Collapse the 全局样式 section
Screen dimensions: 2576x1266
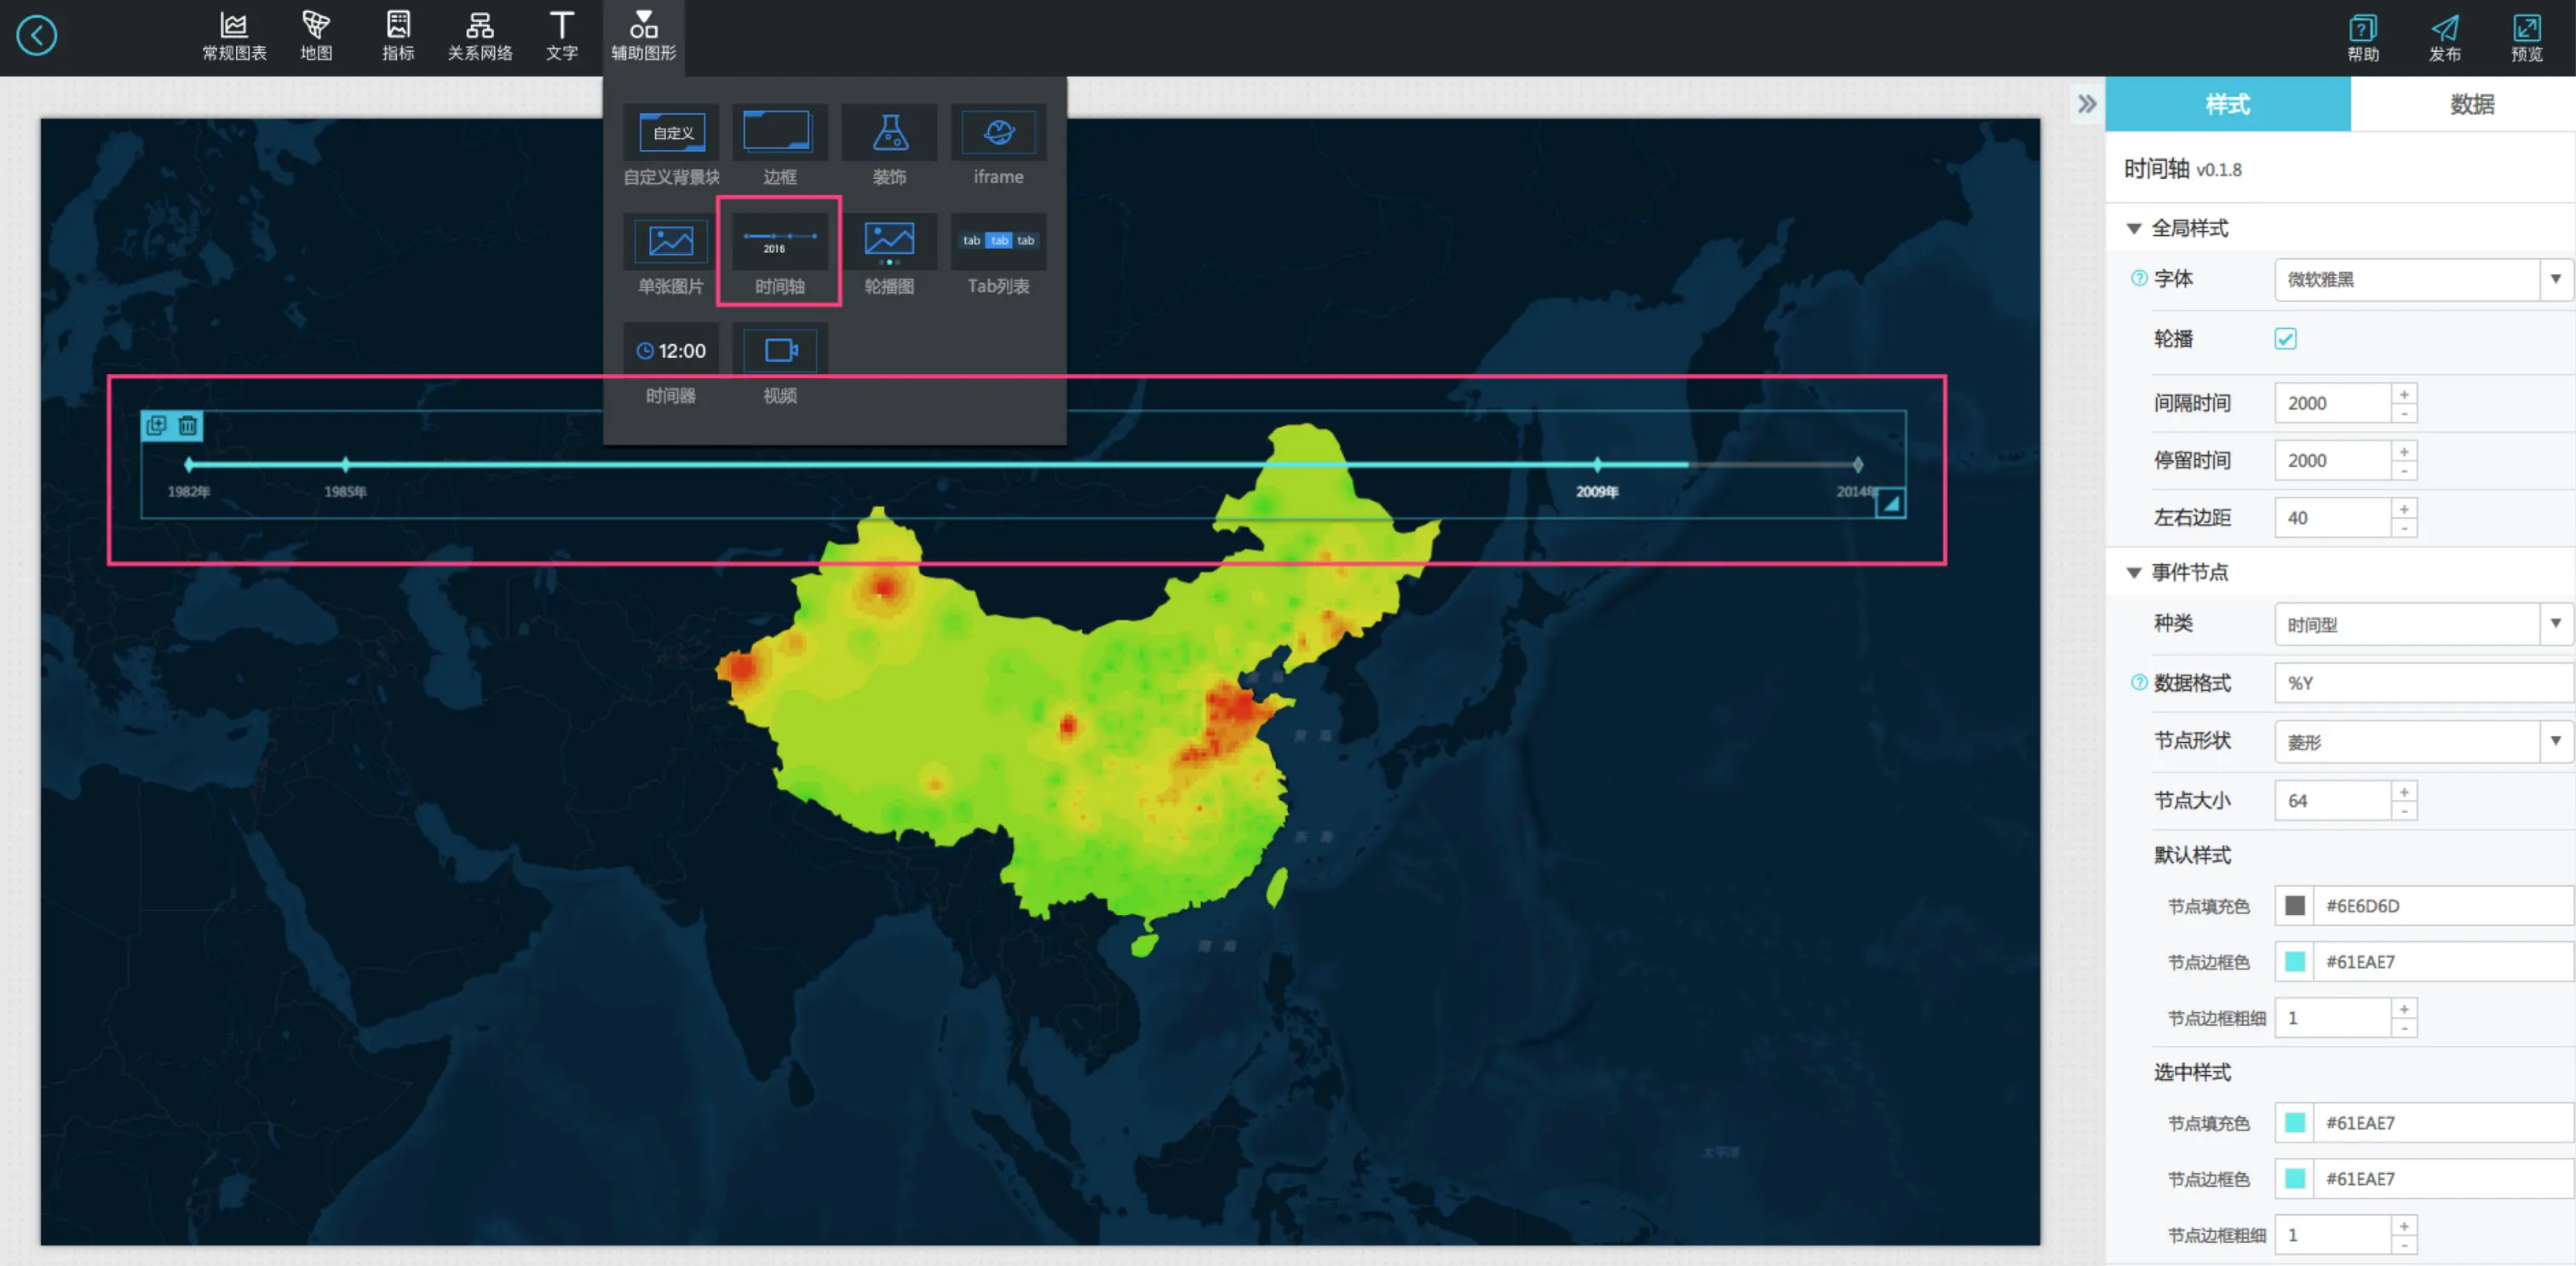tap(2134, 229)
